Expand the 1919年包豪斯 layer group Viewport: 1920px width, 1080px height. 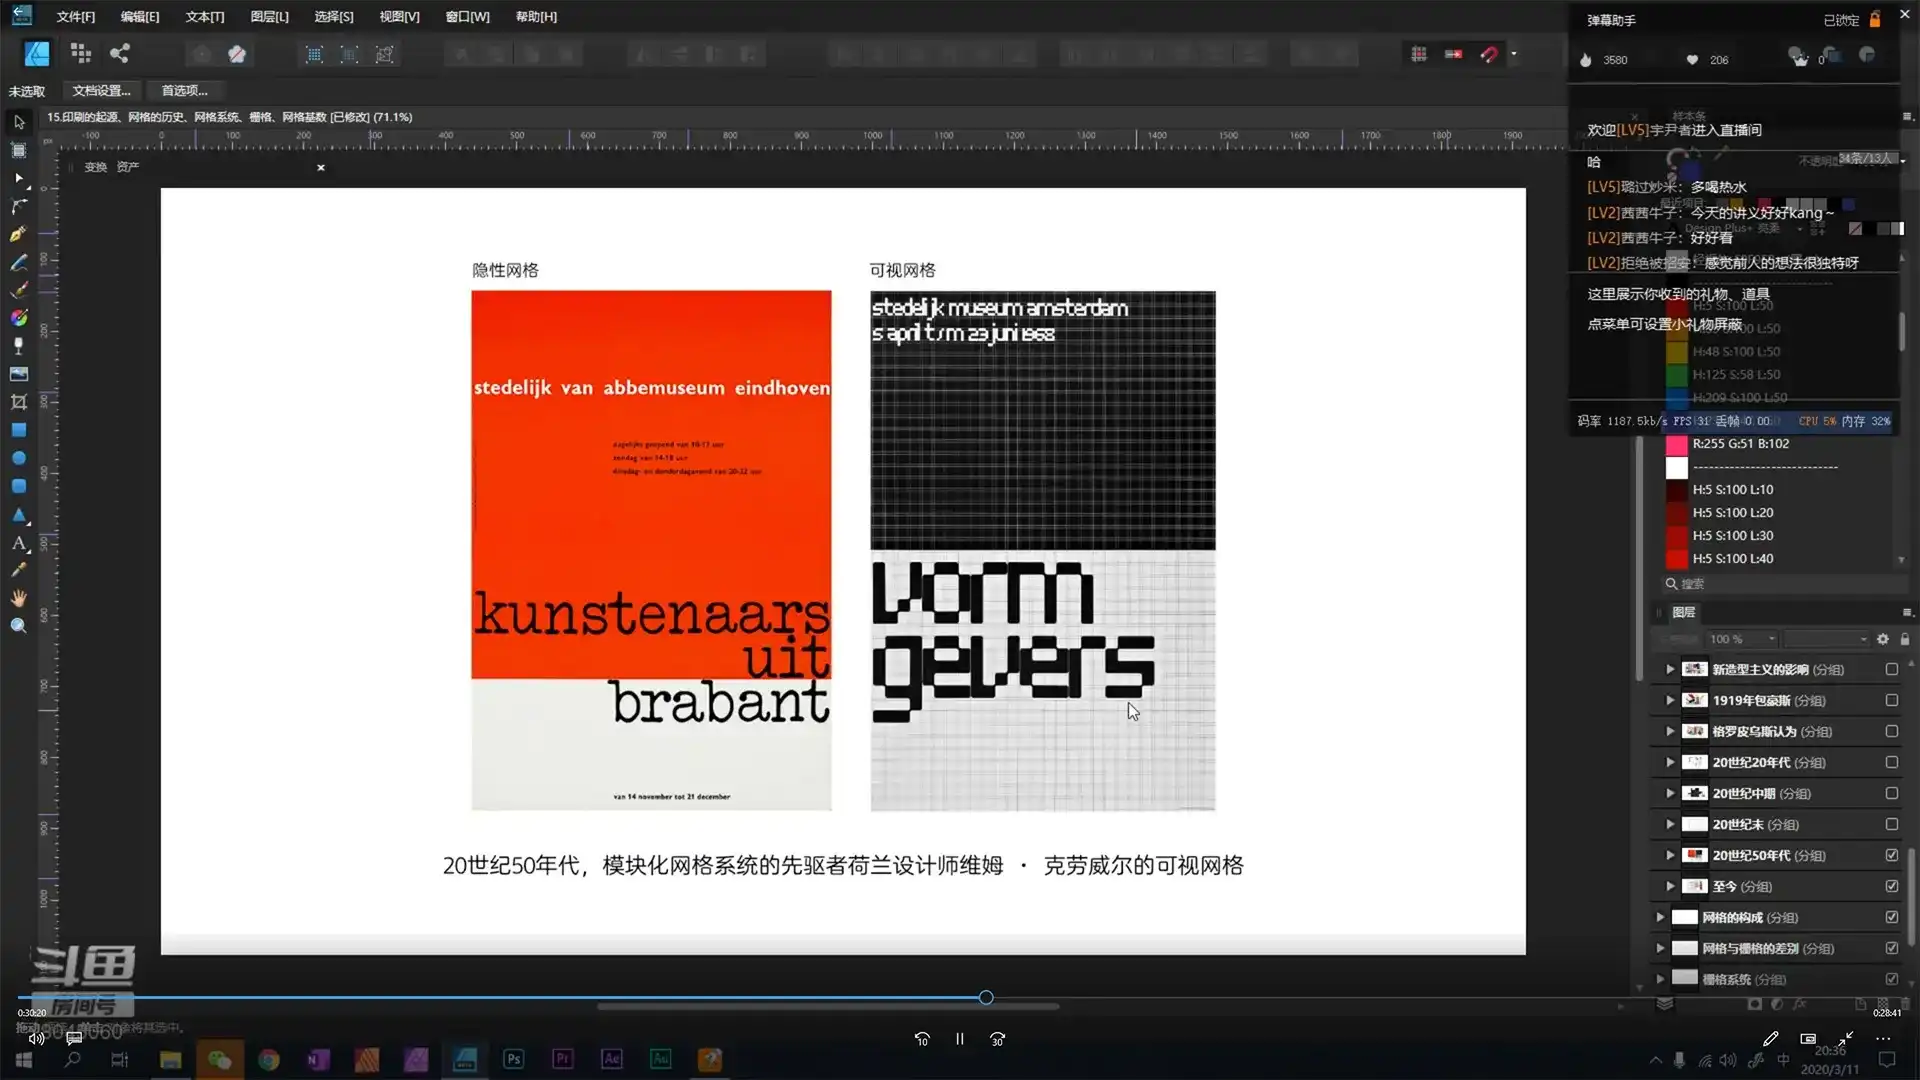click(1668, 700)
